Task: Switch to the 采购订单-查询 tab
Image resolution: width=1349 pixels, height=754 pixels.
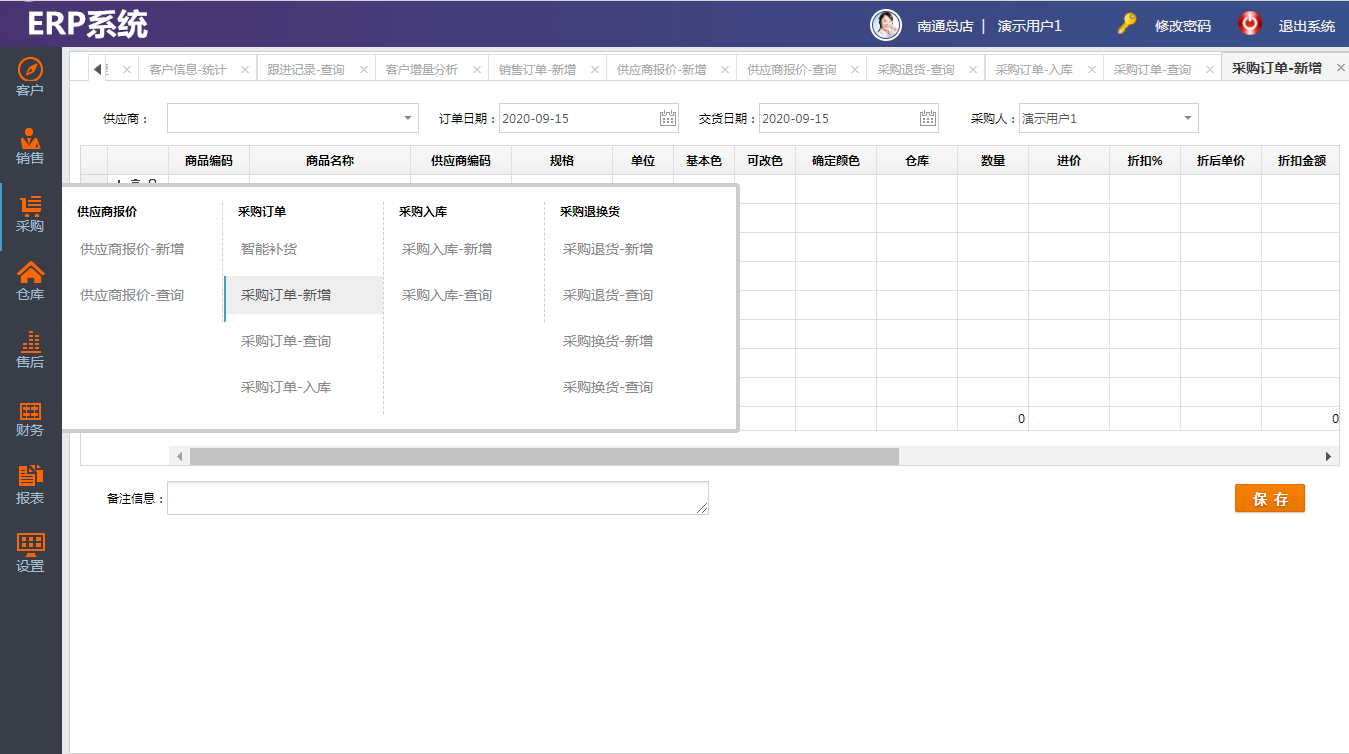Action: (1152, 70)
